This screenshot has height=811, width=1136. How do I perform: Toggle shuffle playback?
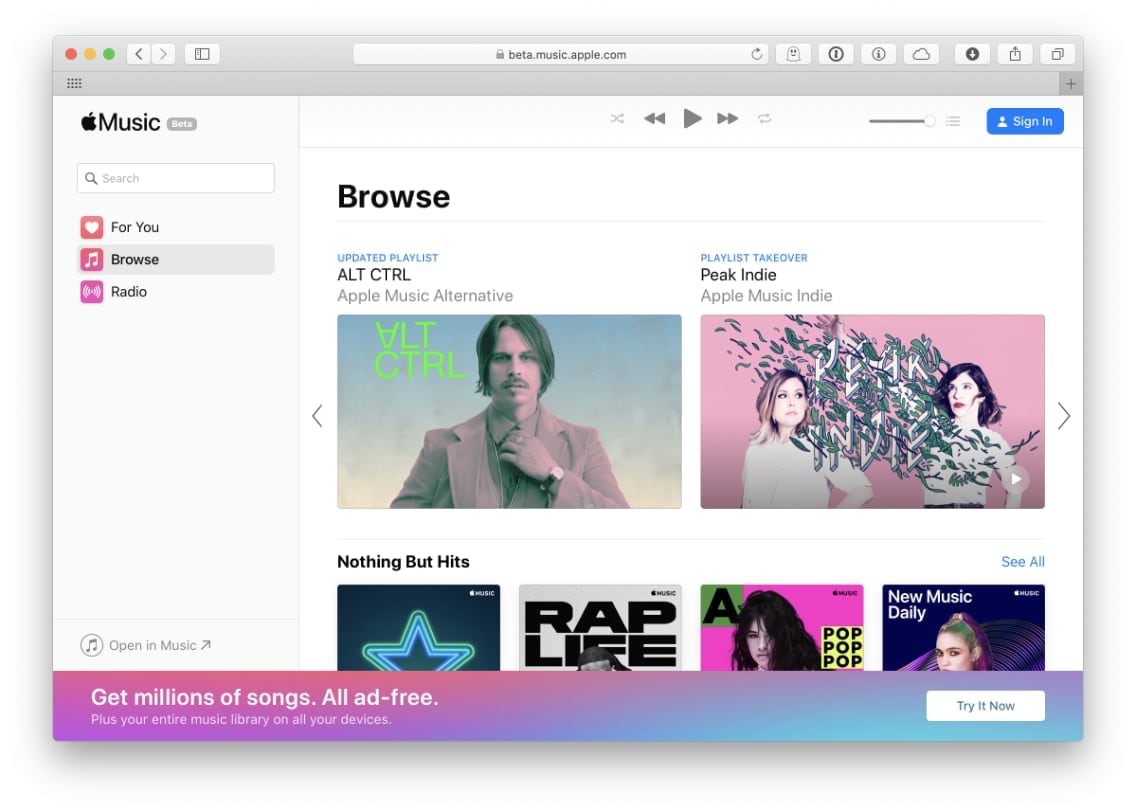pyautogui.click(x=617, y=118)
